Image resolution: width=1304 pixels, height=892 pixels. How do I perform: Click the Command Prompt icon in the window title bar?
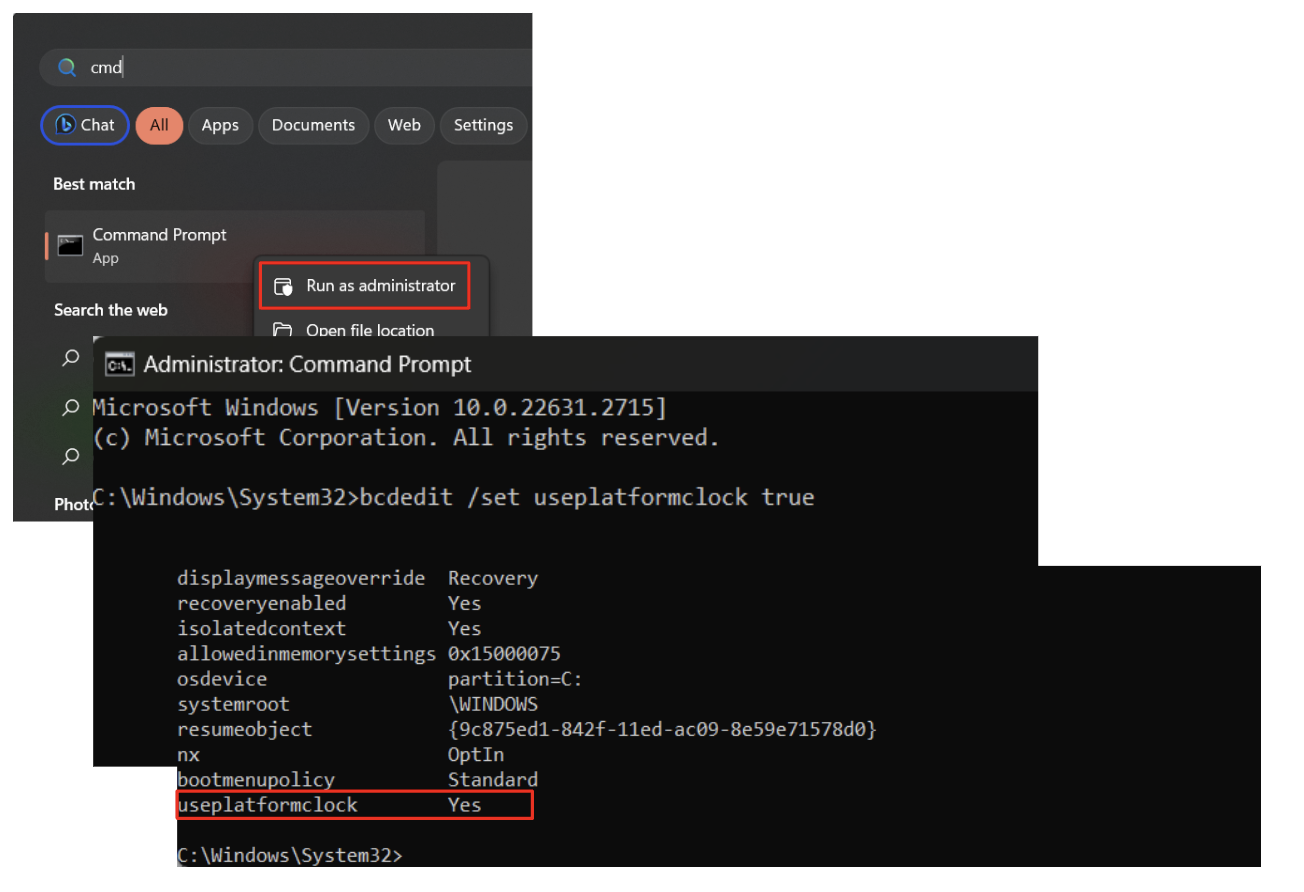pyautogui.click(x=119, y=364)
